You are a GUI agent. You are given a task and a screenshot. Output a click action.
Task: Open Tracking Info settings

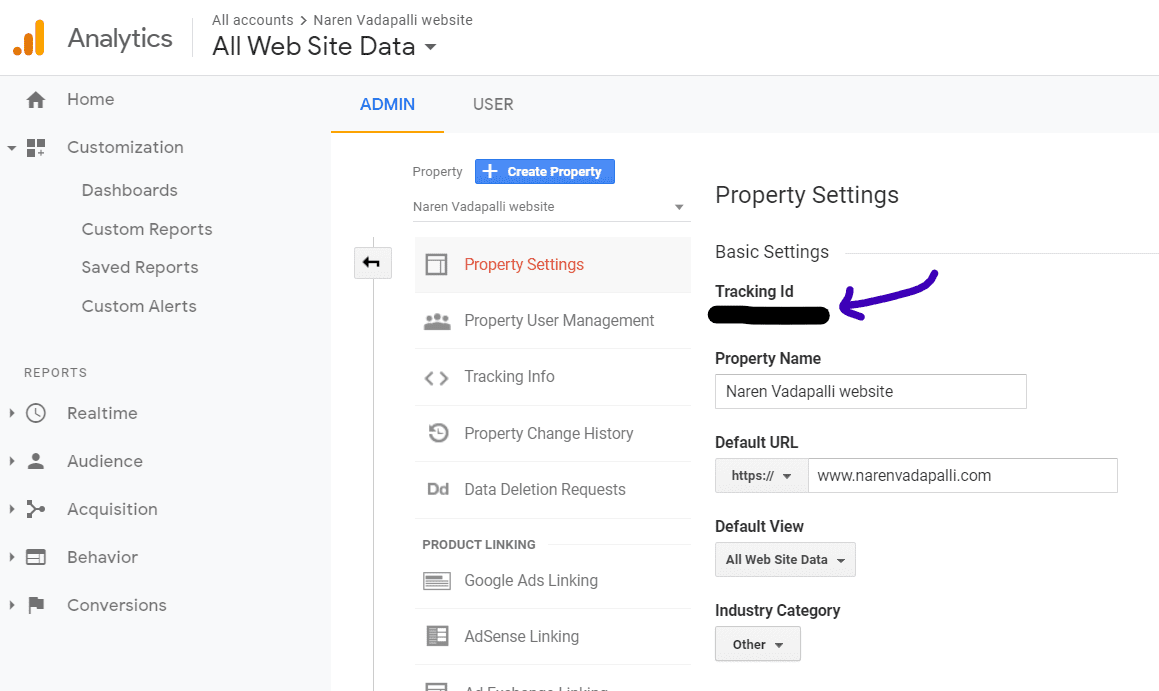pyautogui.click(x=553, y=377)
